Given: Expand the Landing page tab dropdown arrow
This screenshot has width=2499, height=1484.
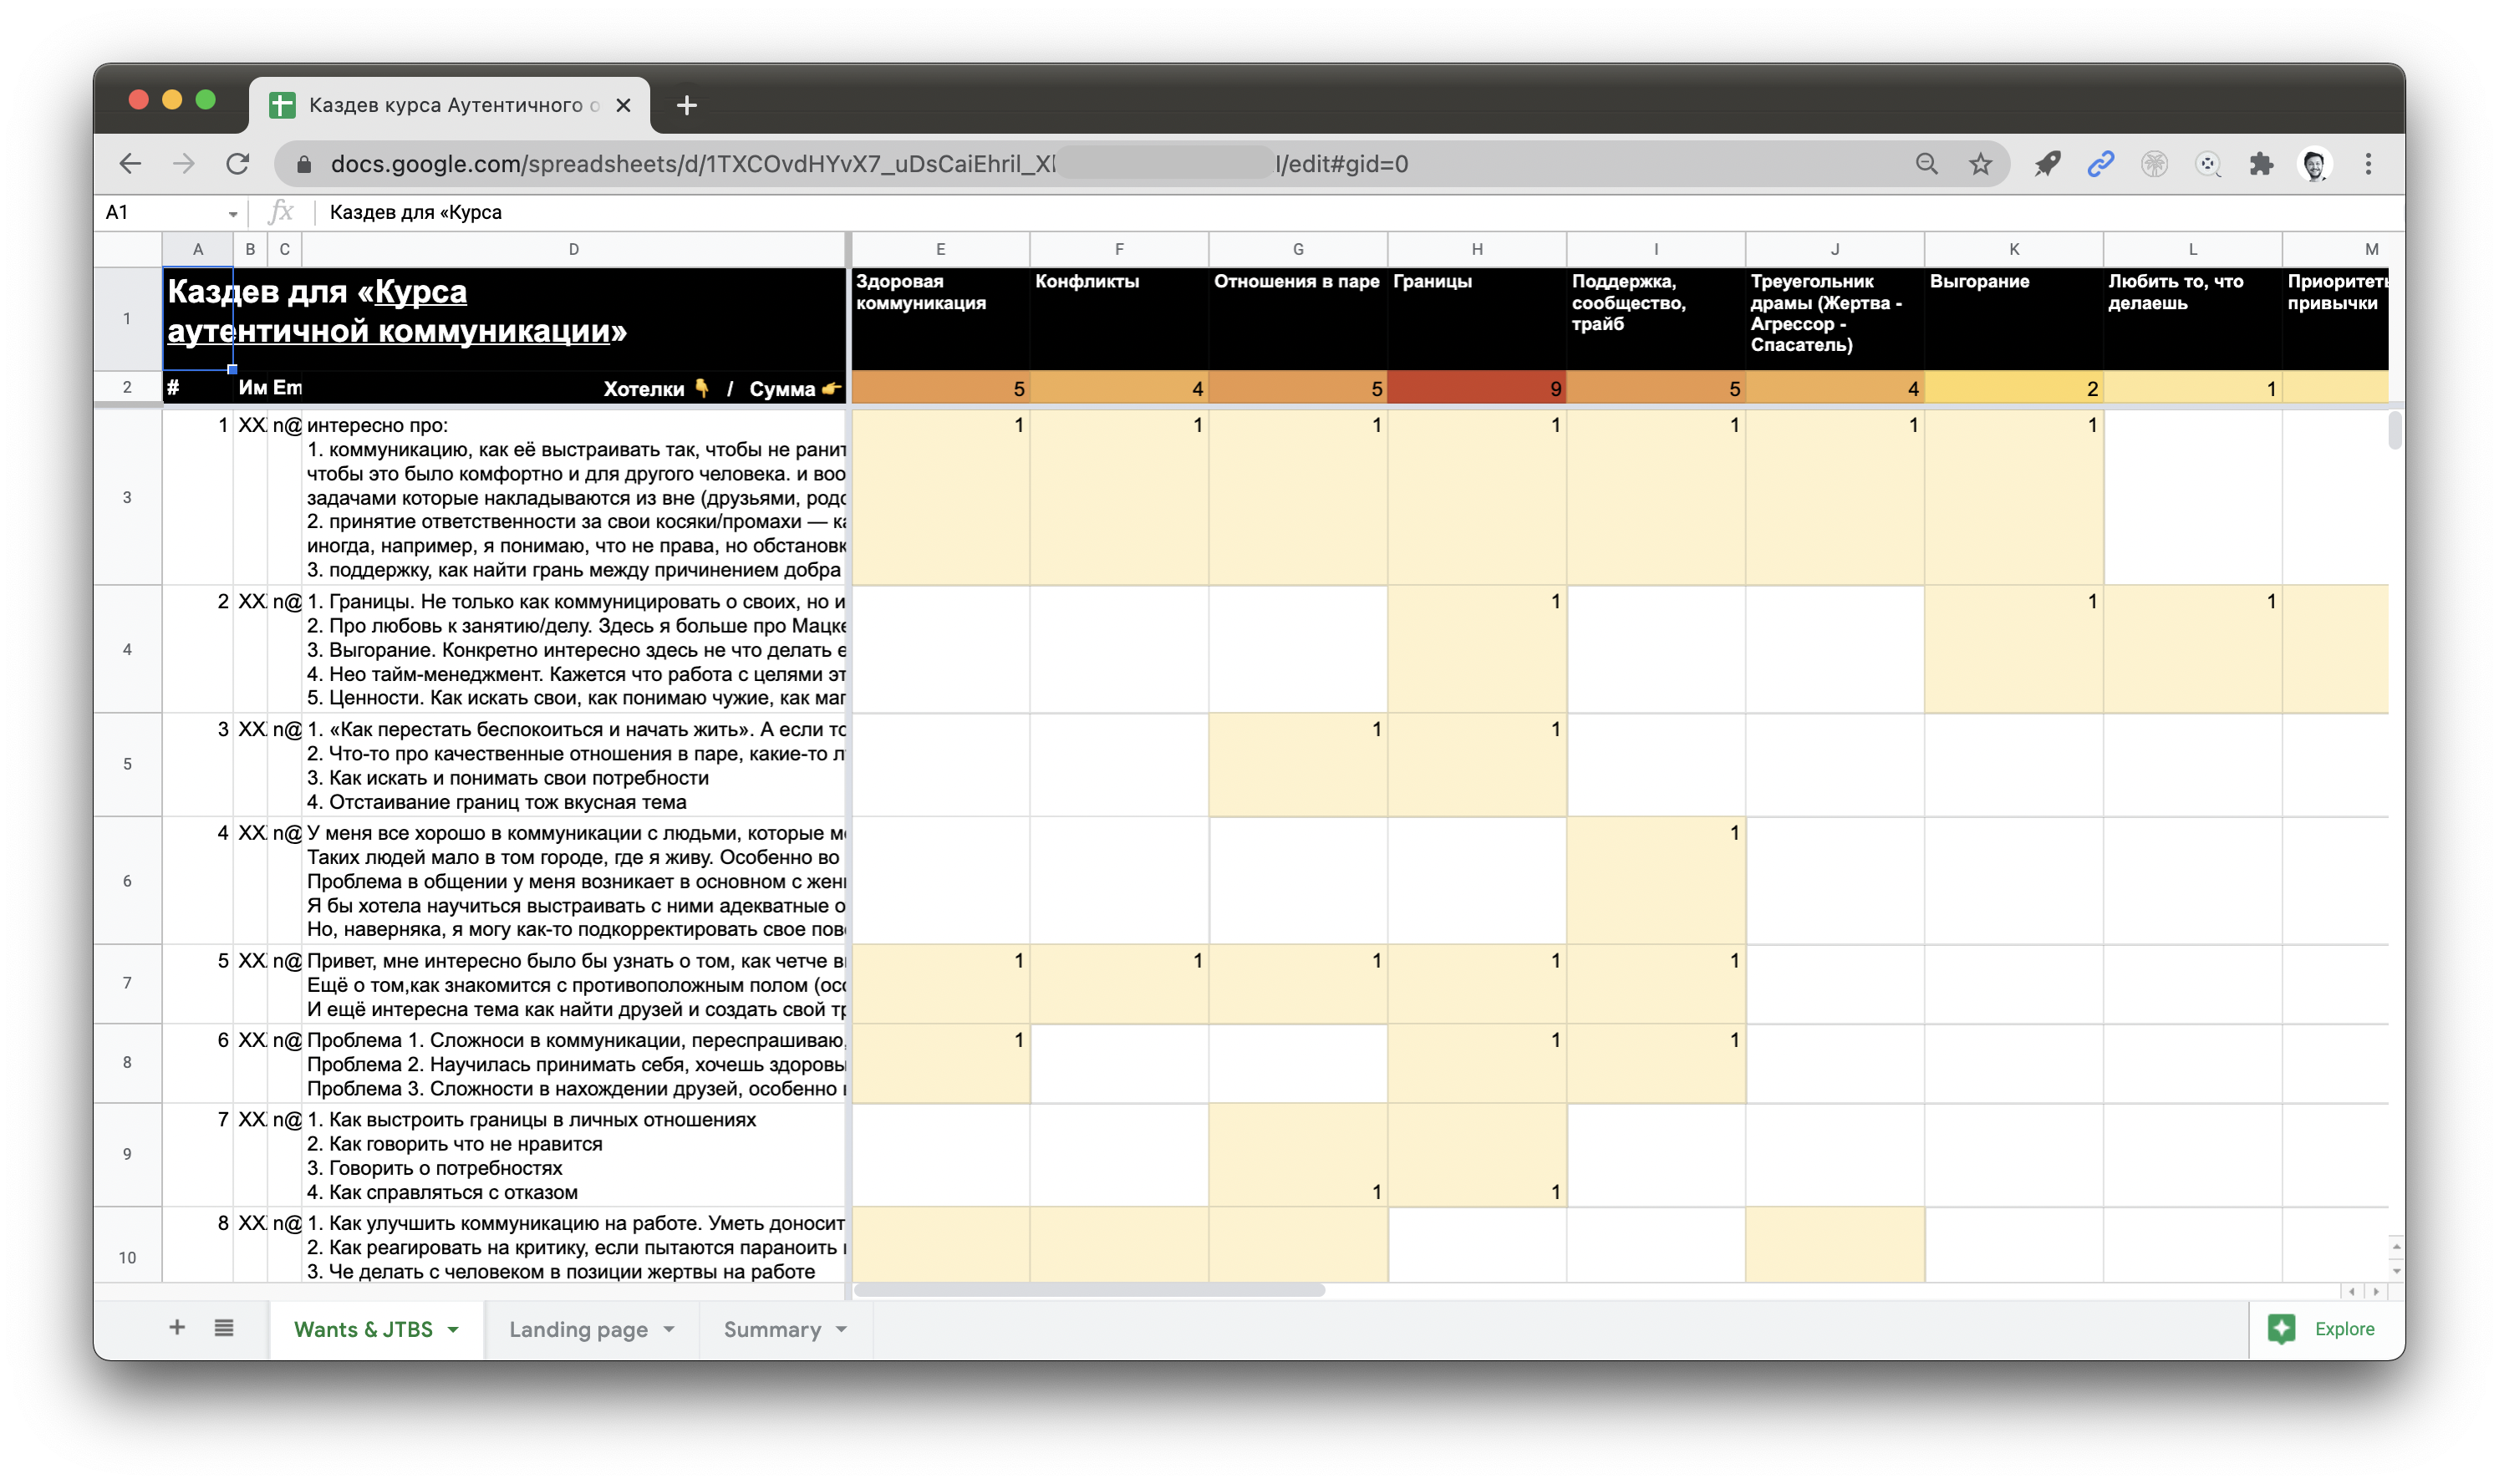Looking at the screenshot, I should (x=669, y=1329).
